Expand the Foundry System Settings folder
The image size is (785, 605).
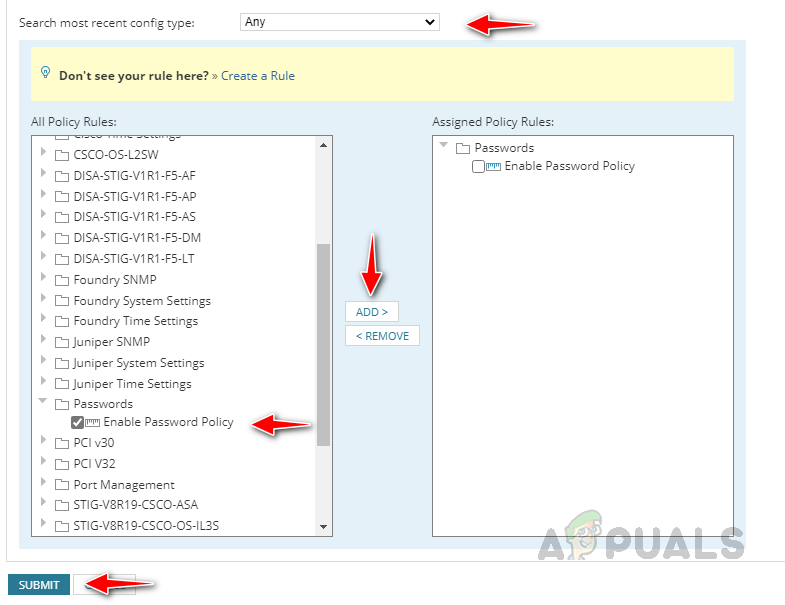43,297
